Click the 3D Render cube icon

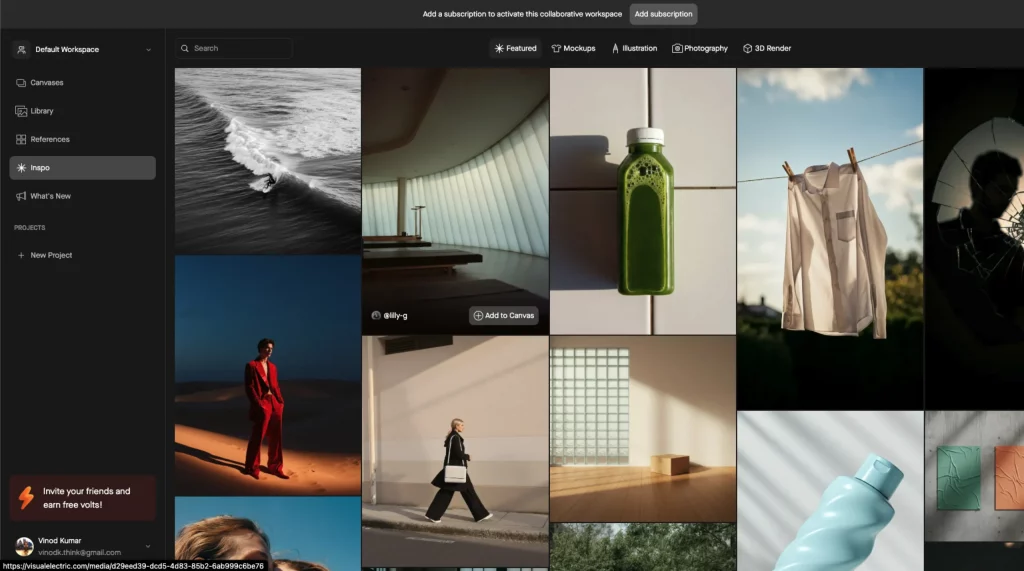(x=748, y=48)
